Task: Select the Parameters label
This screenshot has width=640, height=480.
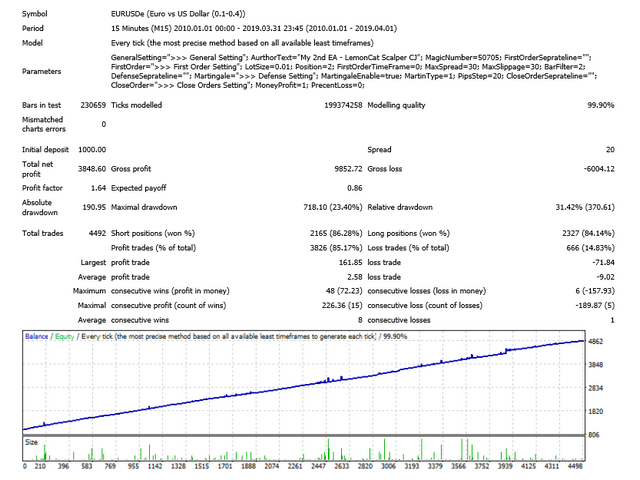Action: coord(41,71)
